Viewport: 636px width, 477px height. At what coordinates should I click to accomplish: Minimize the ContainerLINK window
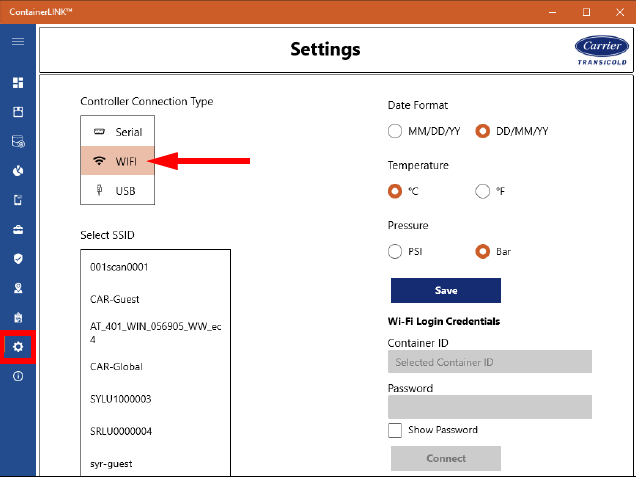tap(552, 12)
